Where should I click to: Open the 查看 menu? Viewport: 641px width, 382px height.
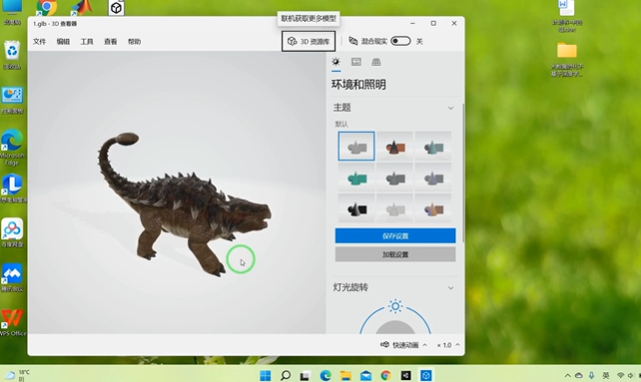pyautogui.click(x=110, y=41)
